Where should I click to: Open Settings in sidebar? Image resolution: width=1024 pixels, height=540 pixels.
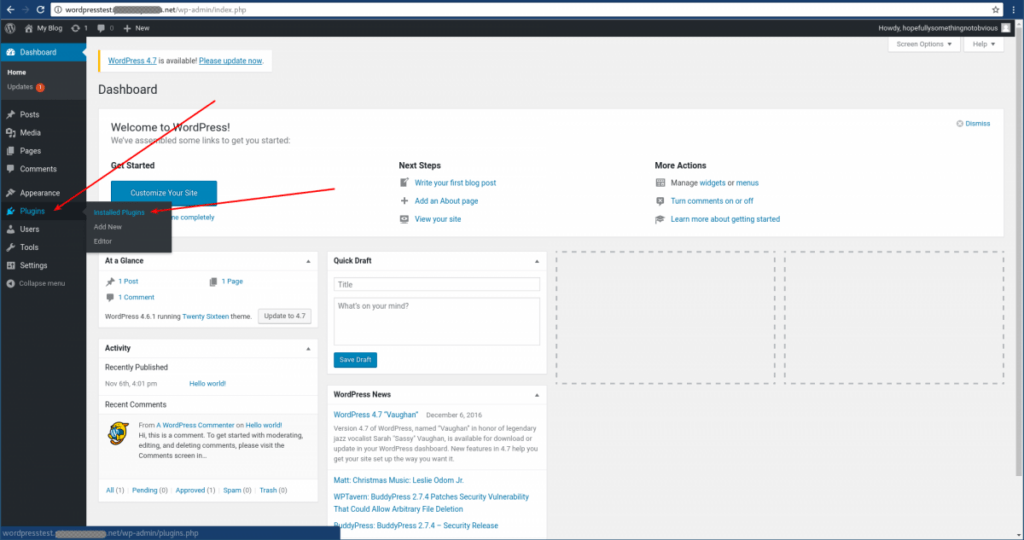[x=43, y=266]
